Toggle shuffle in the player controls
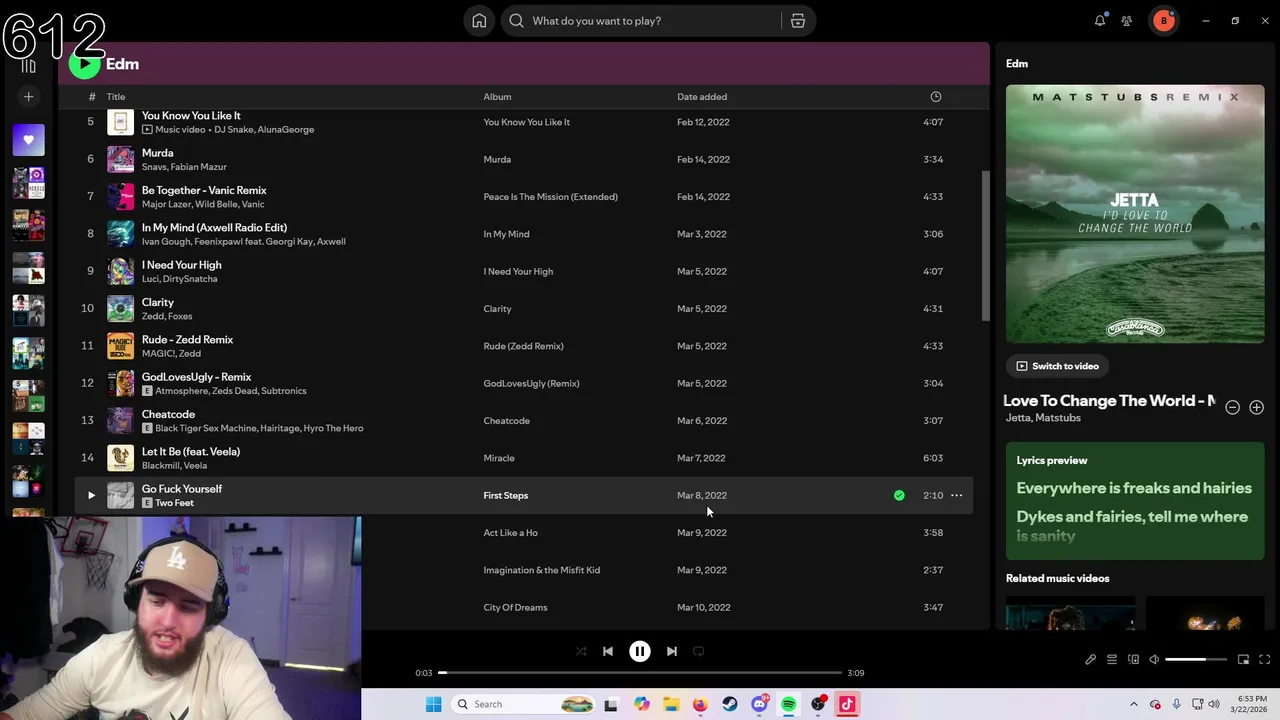Screen dimensions: 1280x720 (x=581, y=651)
